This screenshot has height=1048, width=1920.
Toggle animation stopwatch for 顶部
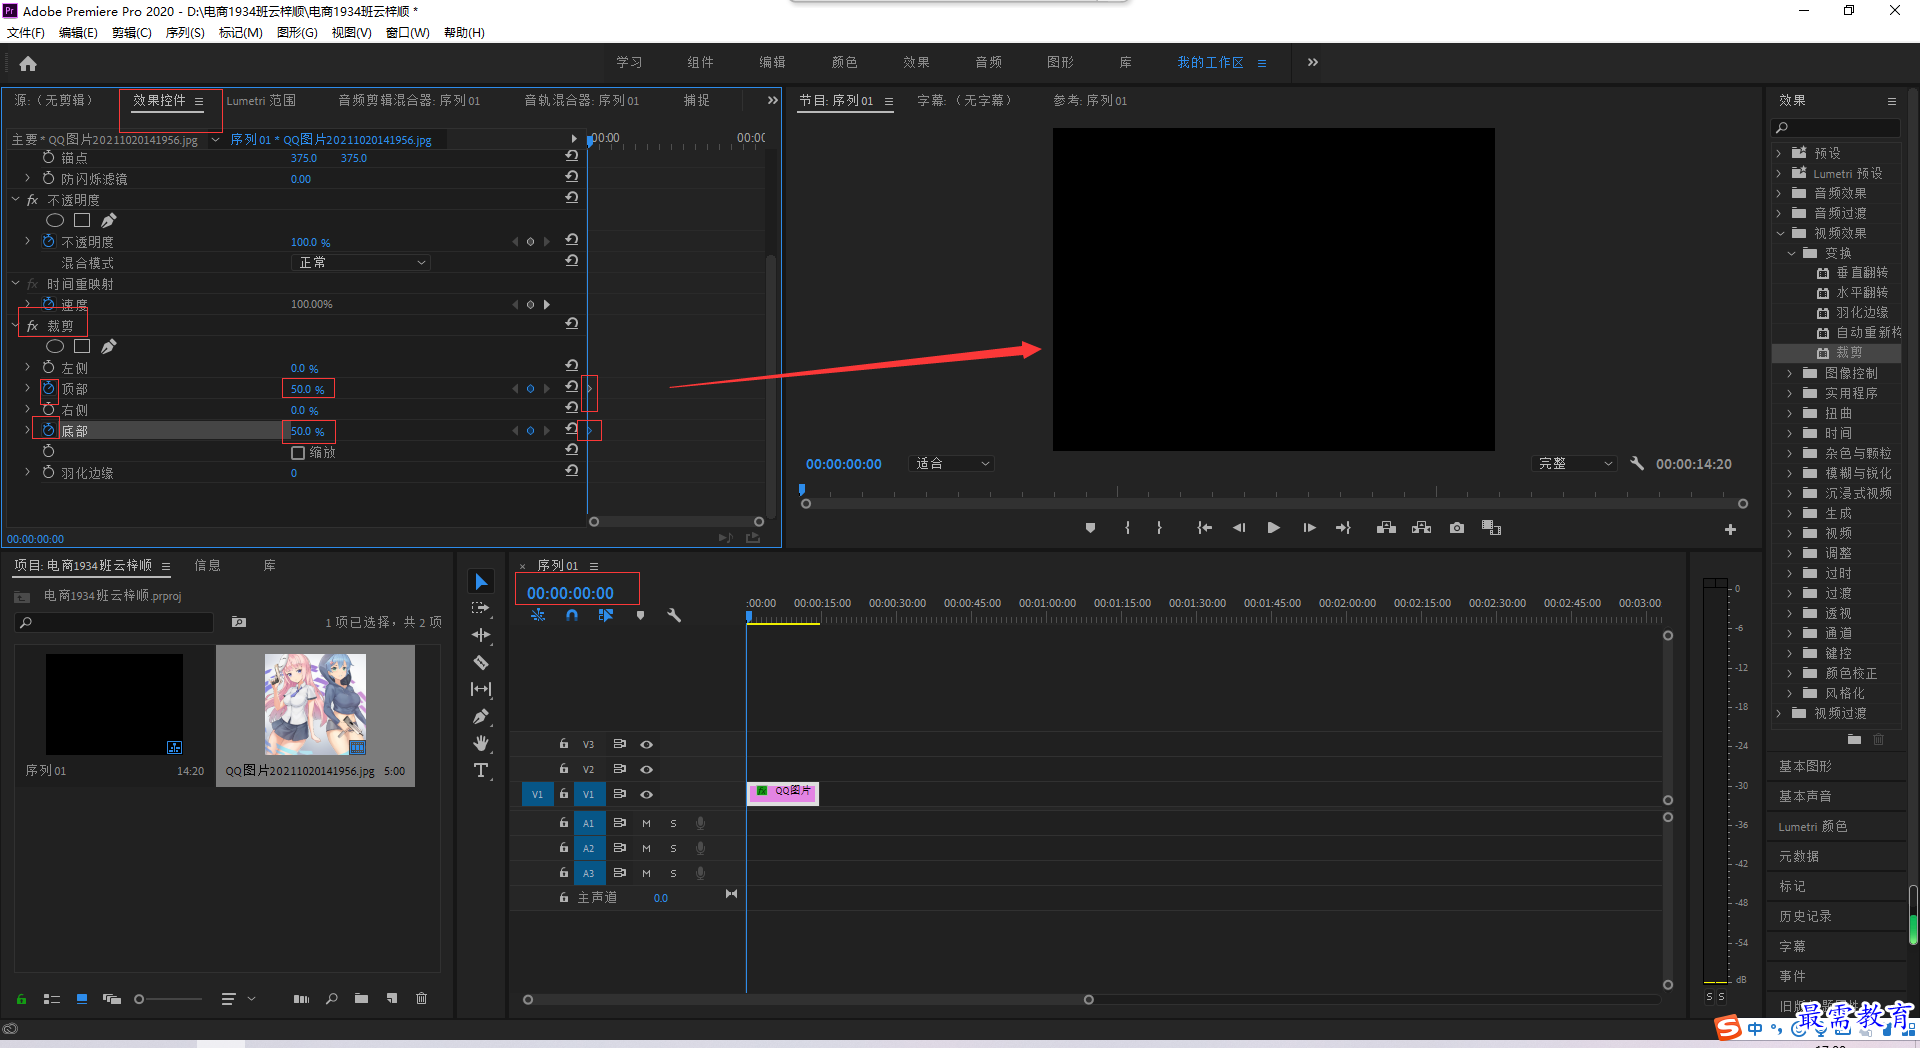(48, 388)
